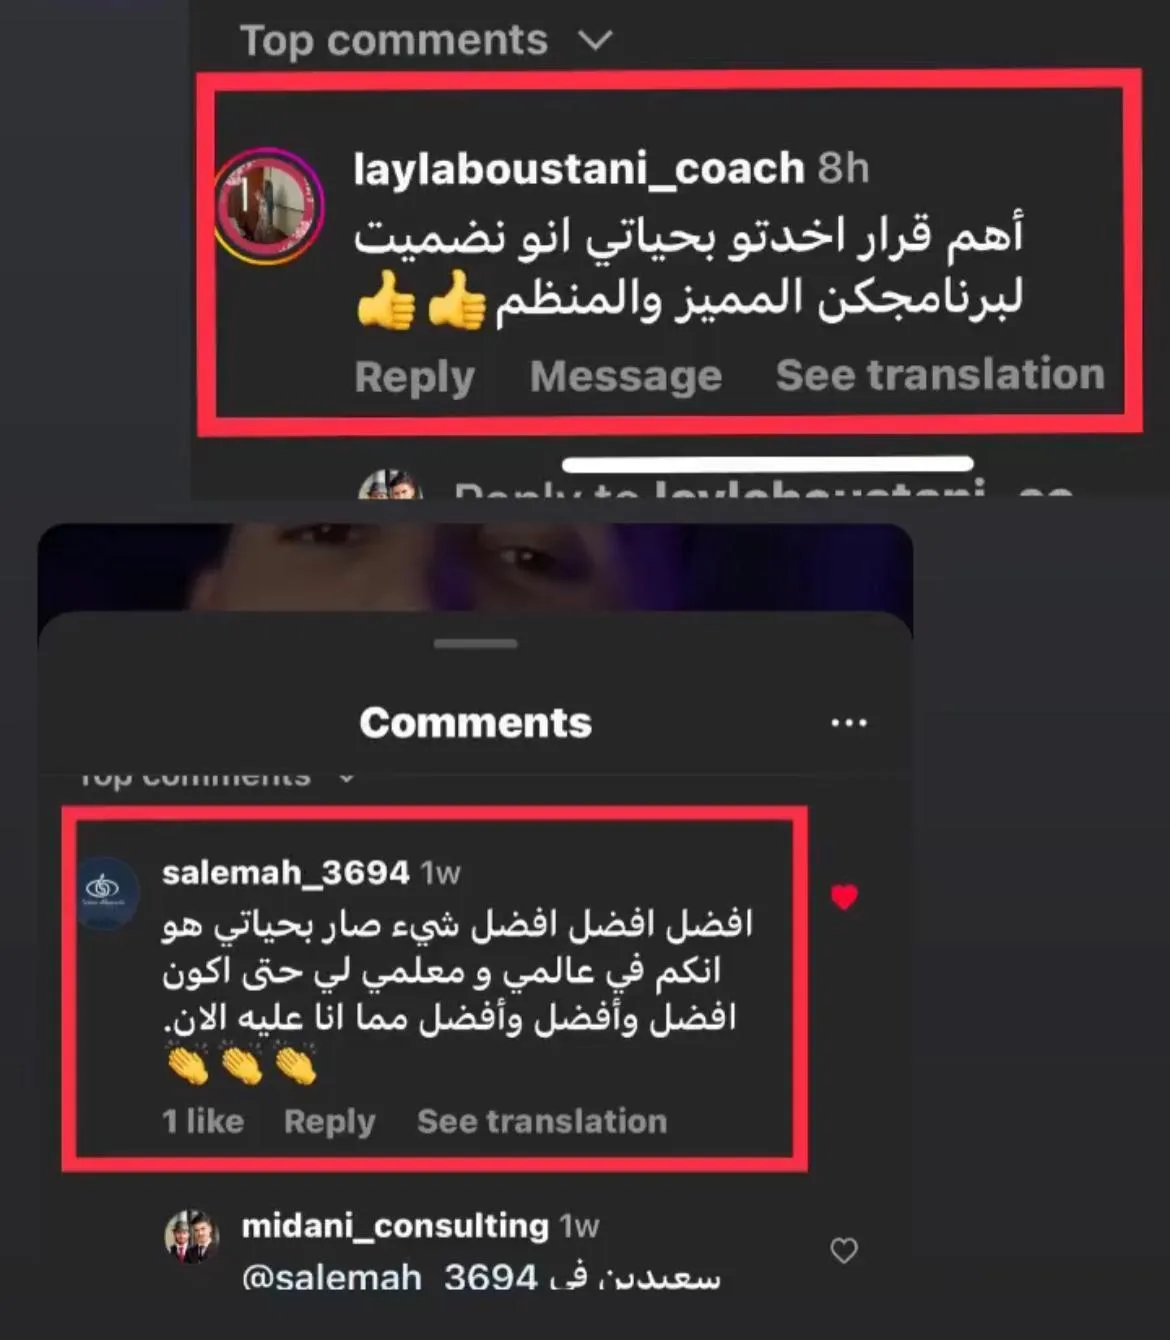
Task: Open laylaboustani_coach username link
Action: click(x=579, y=168)
